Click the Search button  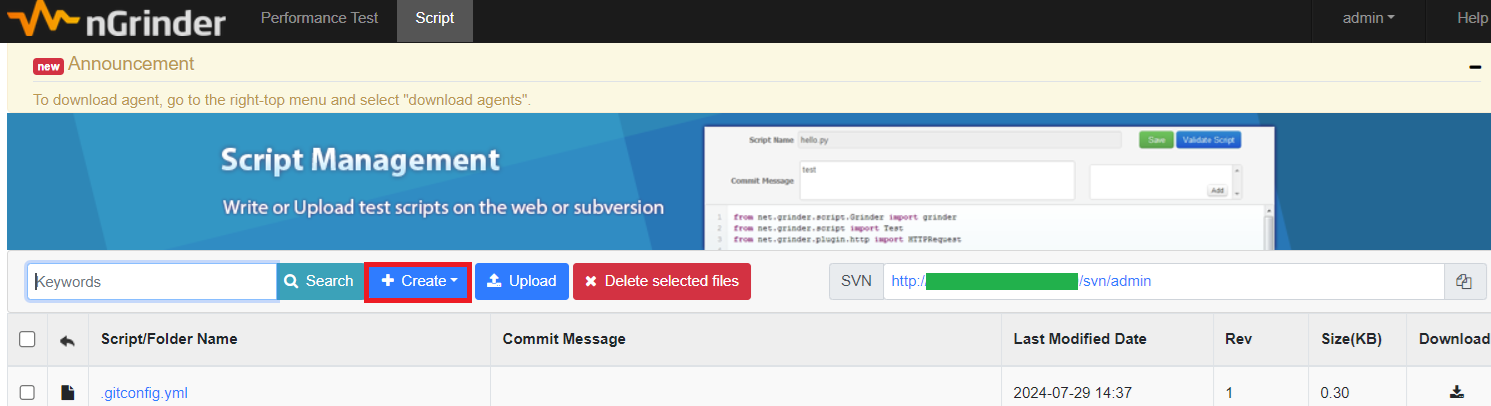click(x=319, y=282)
